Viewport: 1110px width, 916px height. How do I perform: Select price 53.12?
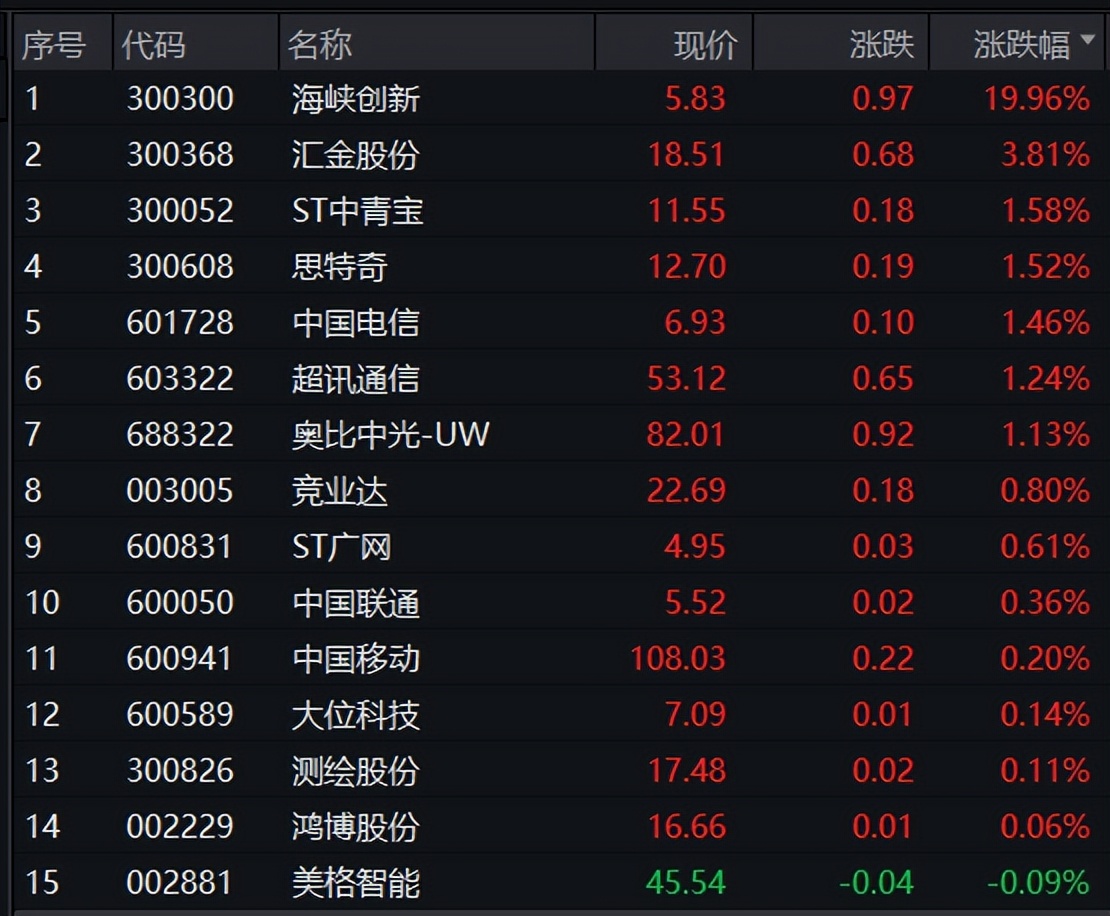(687, 379)
